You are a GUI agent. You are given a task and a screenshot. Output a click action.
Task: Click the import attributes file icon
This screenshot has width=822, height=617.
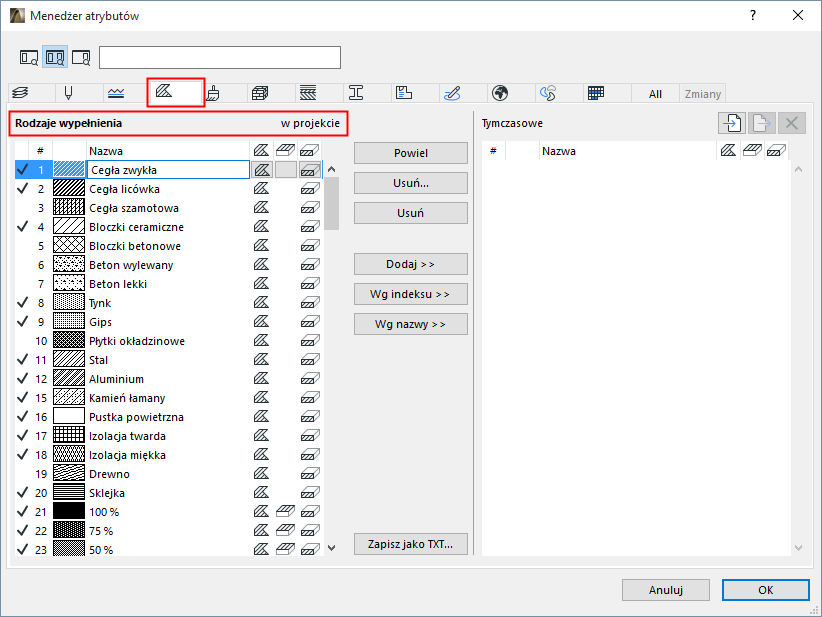pyautogui.click(x=732, y=123)
